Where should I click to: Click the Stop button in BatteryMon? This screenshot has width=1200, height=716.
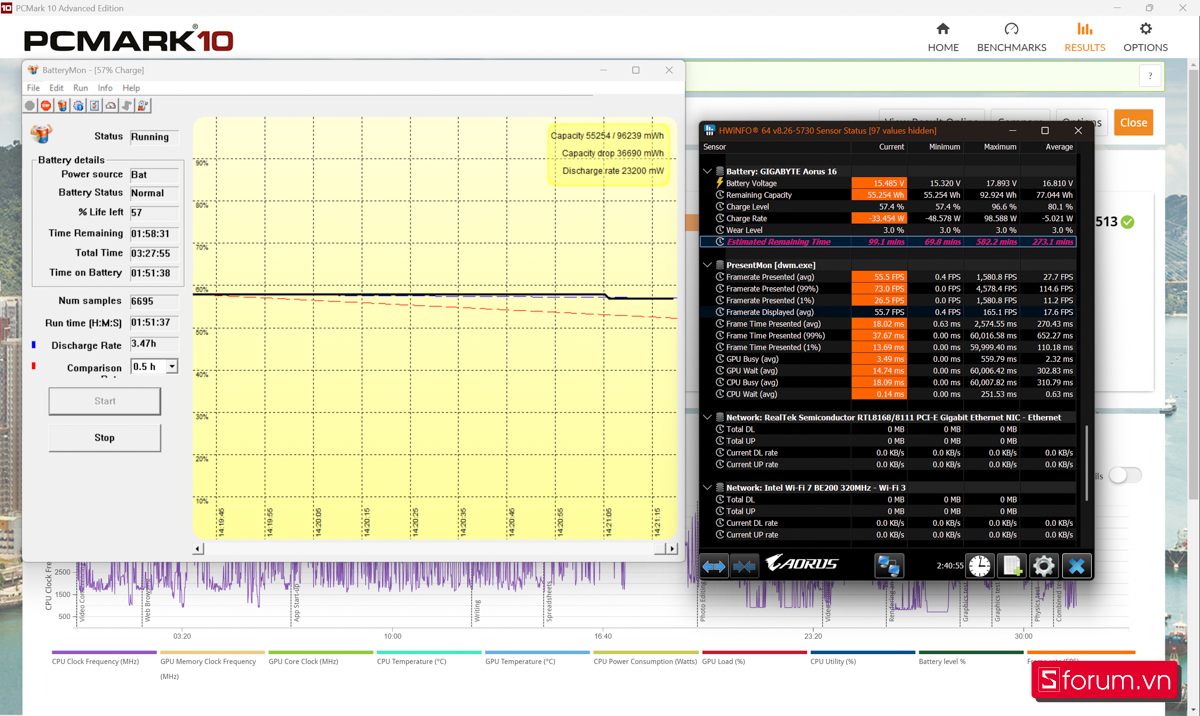coord(105,438)
